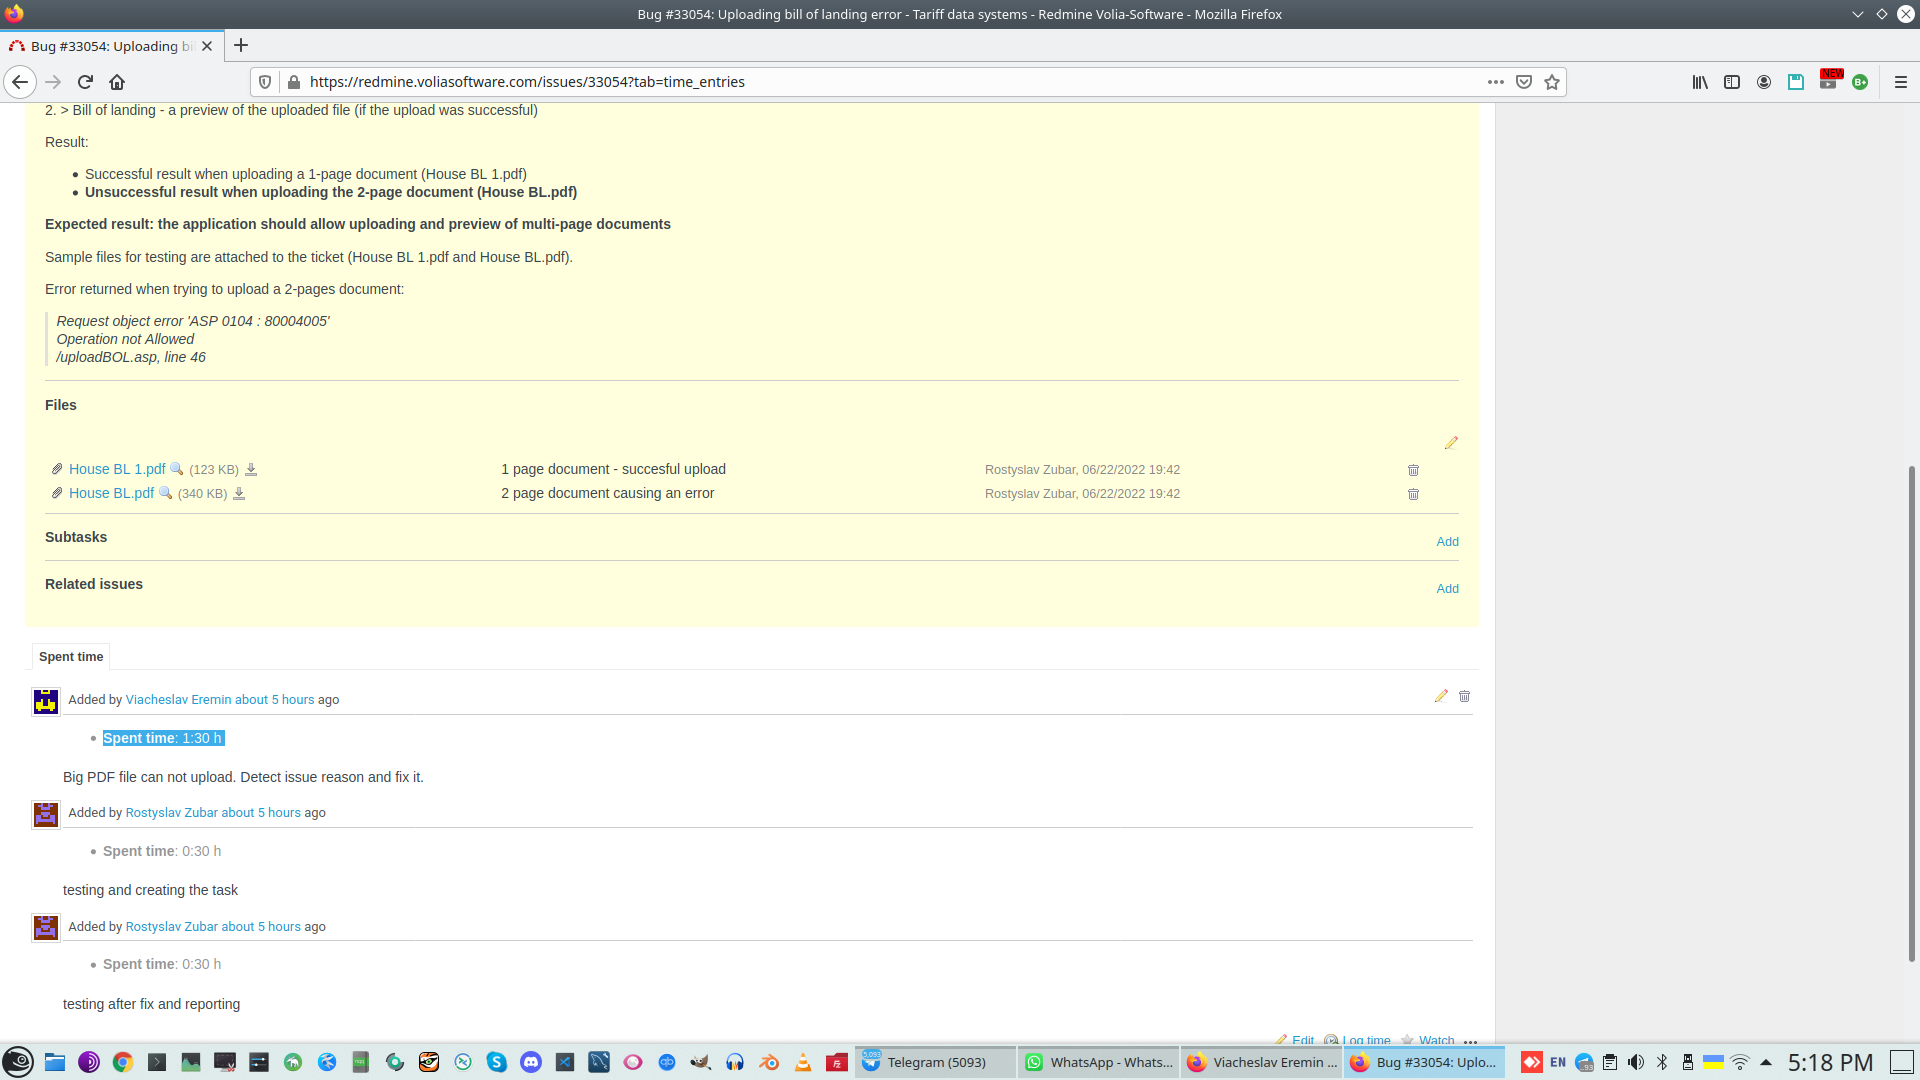The width and height of the screenshot is (1920, 1080).
Task: Switch to the Spent time tab
Action: 71,657
